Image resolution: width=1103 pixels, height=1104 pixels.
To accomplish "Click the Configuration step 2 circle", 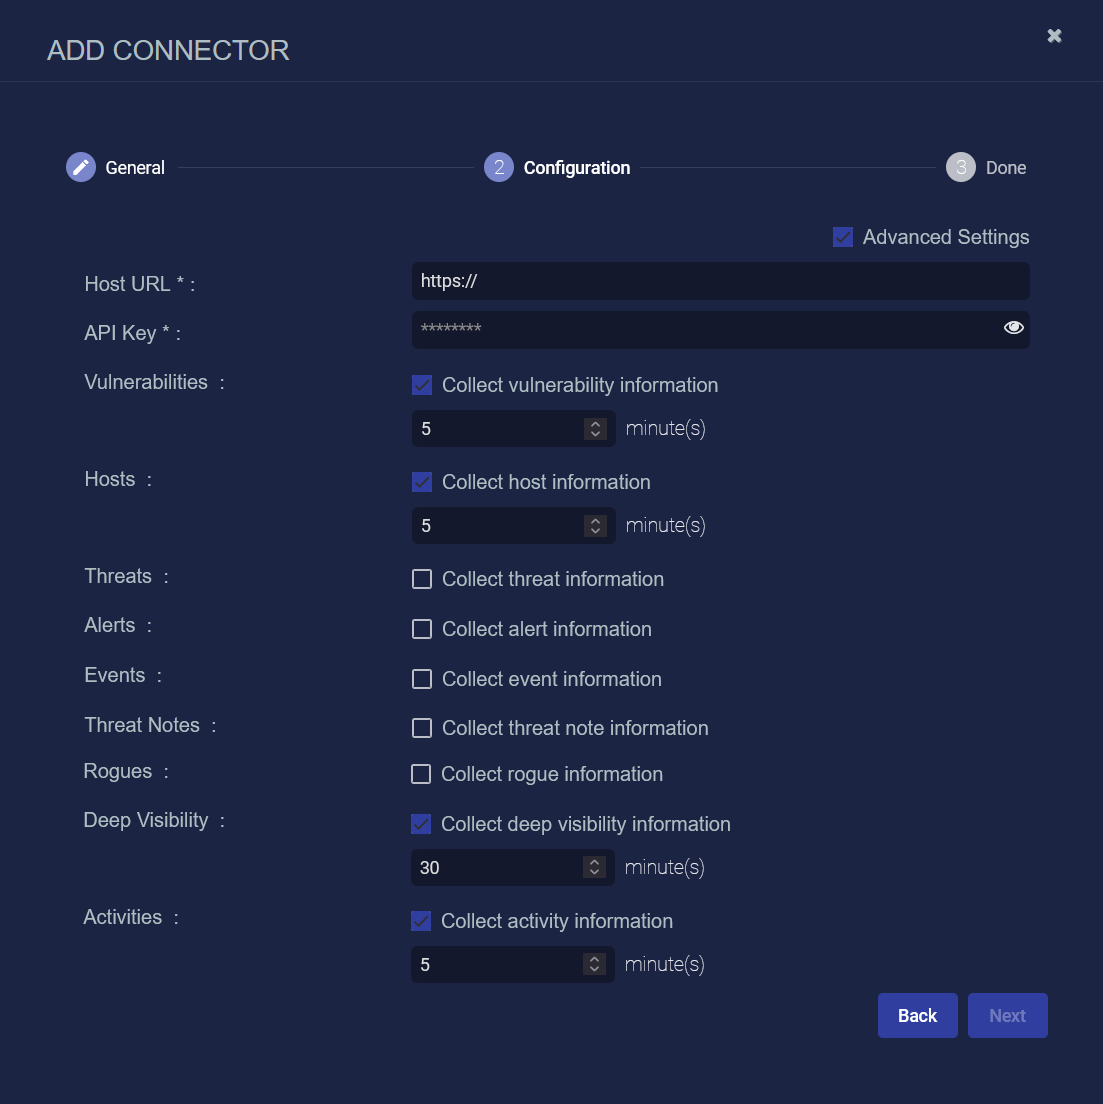I will coord(499,167).
